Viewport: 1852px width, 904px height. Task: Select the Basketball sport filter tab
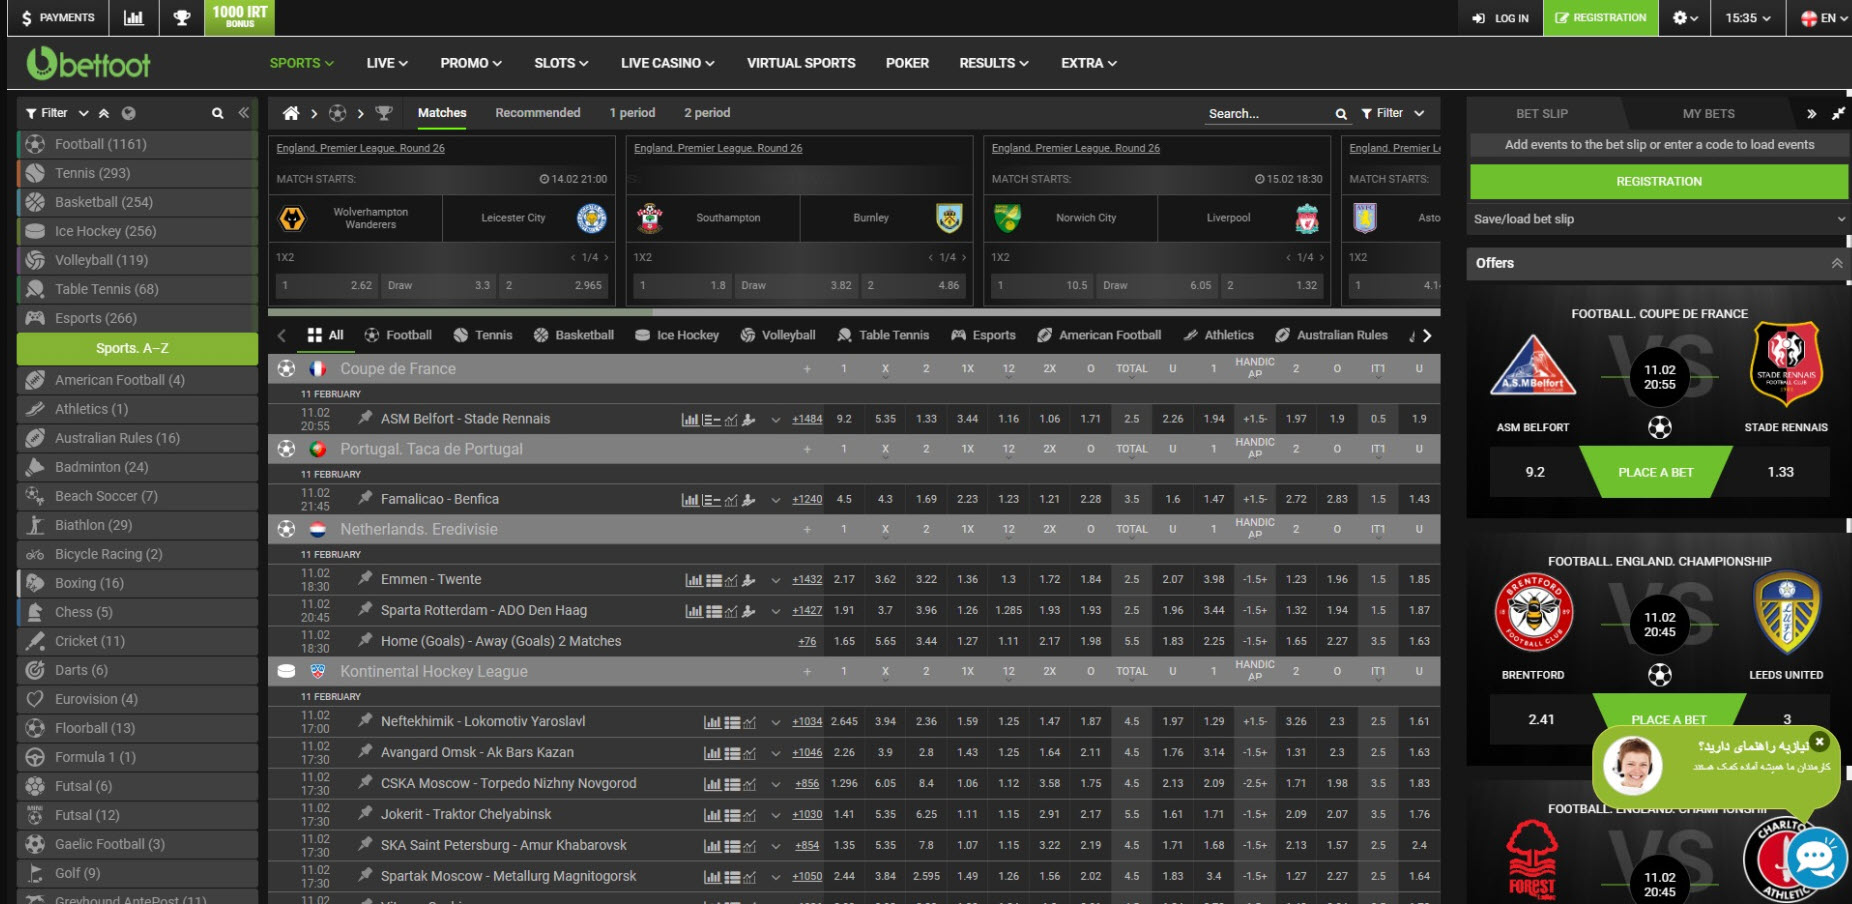pos(574,335)
